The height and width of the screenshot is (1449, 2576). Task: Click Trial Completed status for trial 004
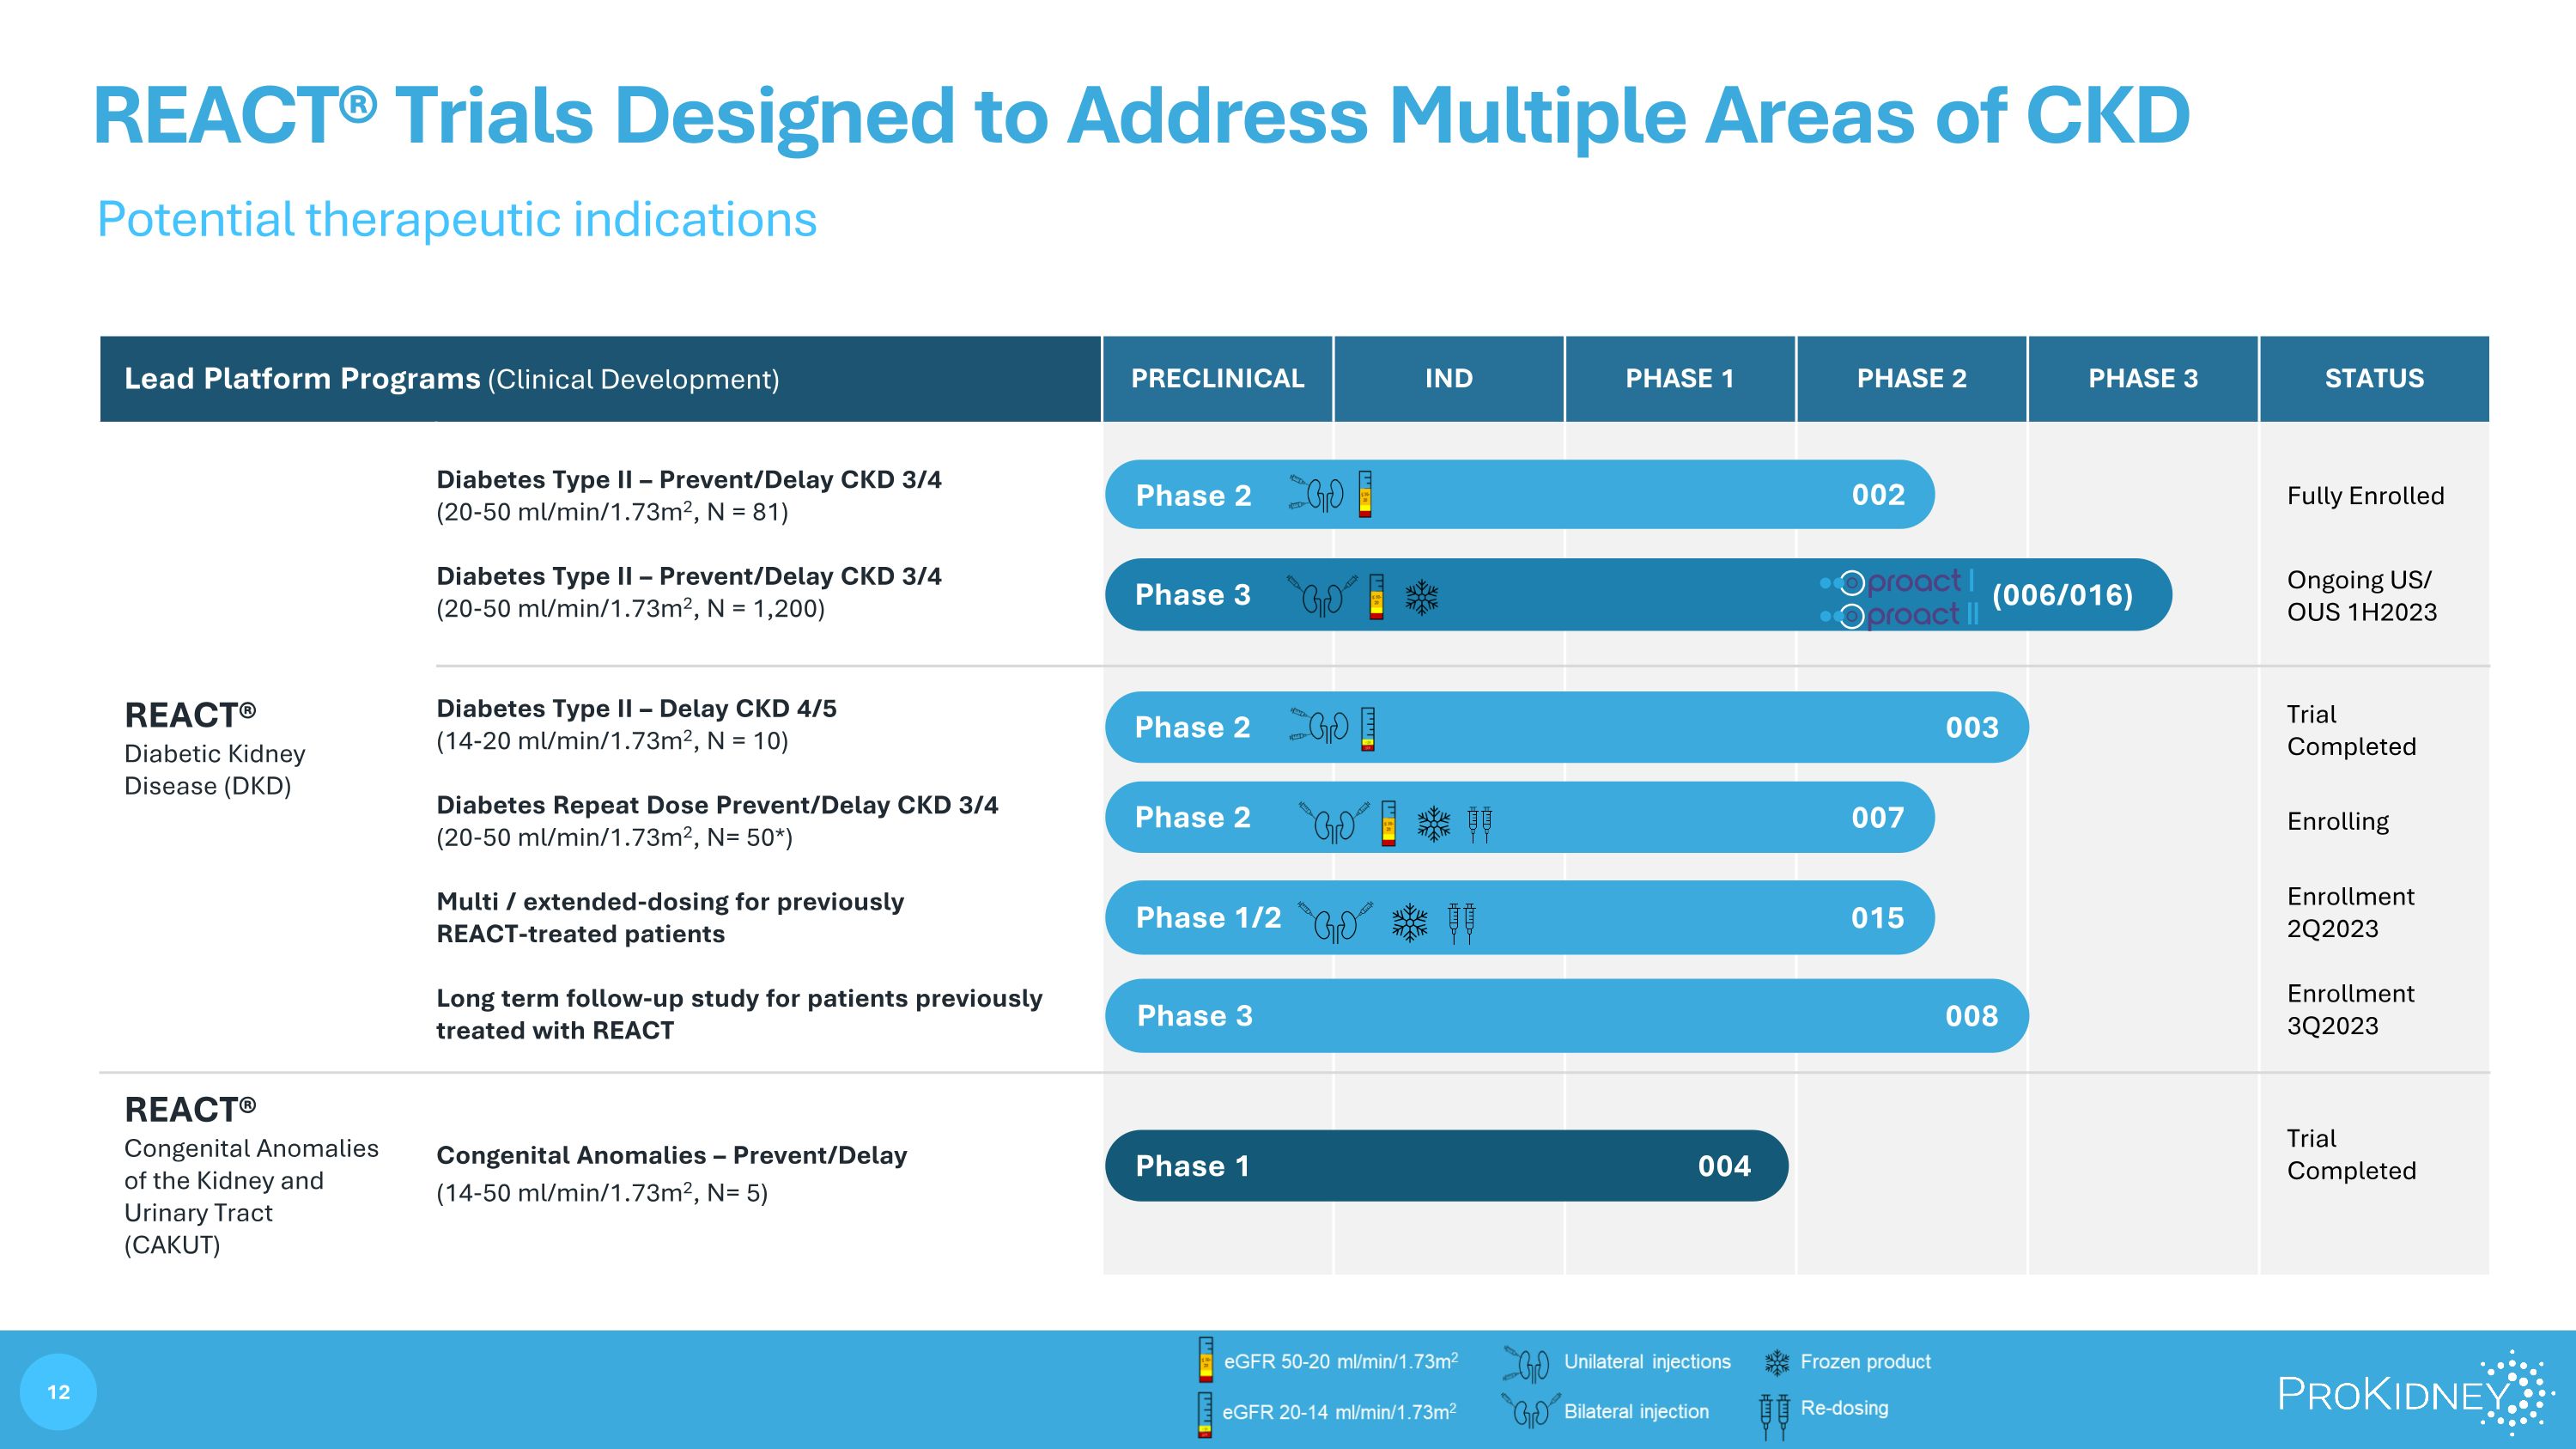tap(2351, 1154)
